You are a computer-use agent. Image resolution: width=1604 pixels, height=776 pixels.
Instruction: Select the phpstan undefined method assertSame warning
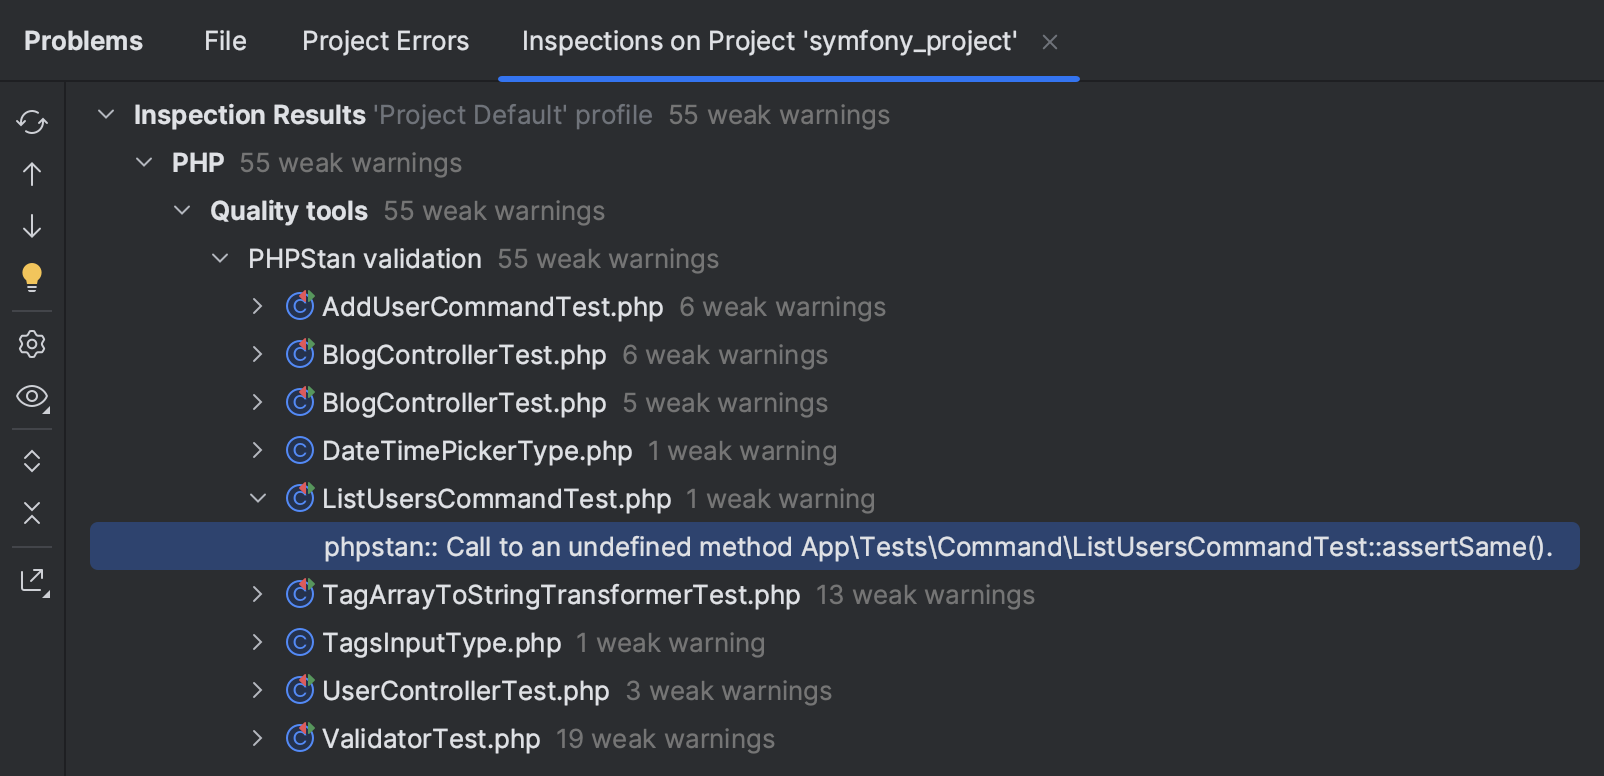(937, 547)
